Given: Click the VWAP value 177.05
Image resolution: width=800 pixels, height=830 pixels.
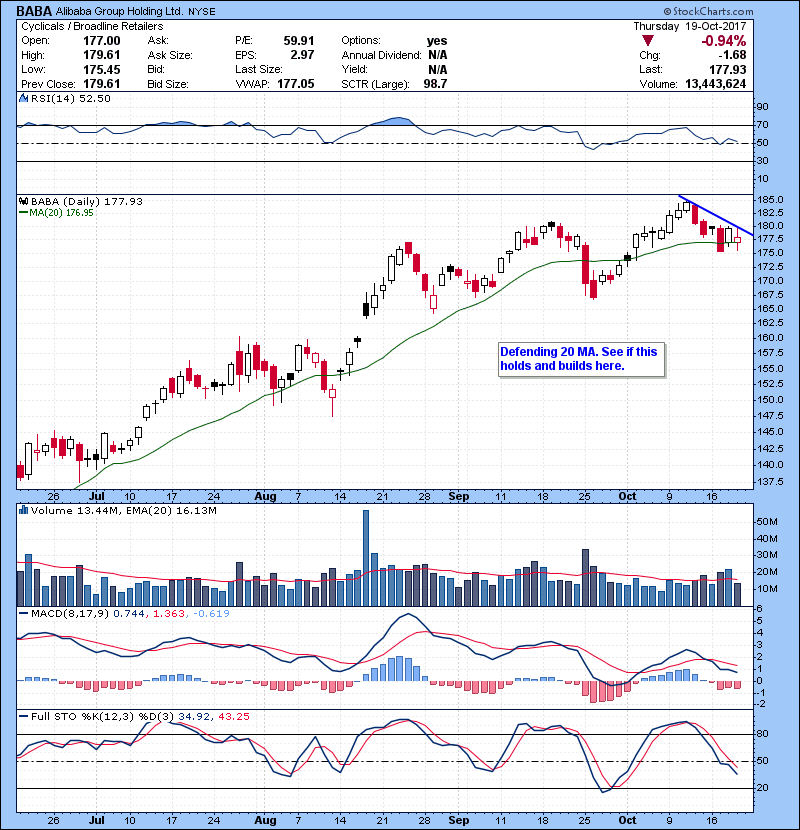Looking at the screenshot, I should [295, 84].
